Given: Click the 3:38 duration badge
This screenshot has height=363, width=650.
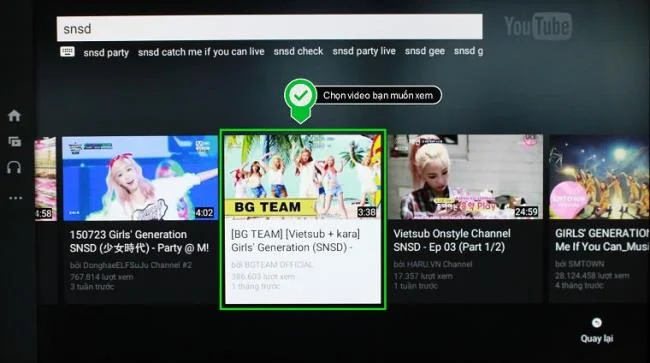Looking at the screenshot, I should 366,212.
